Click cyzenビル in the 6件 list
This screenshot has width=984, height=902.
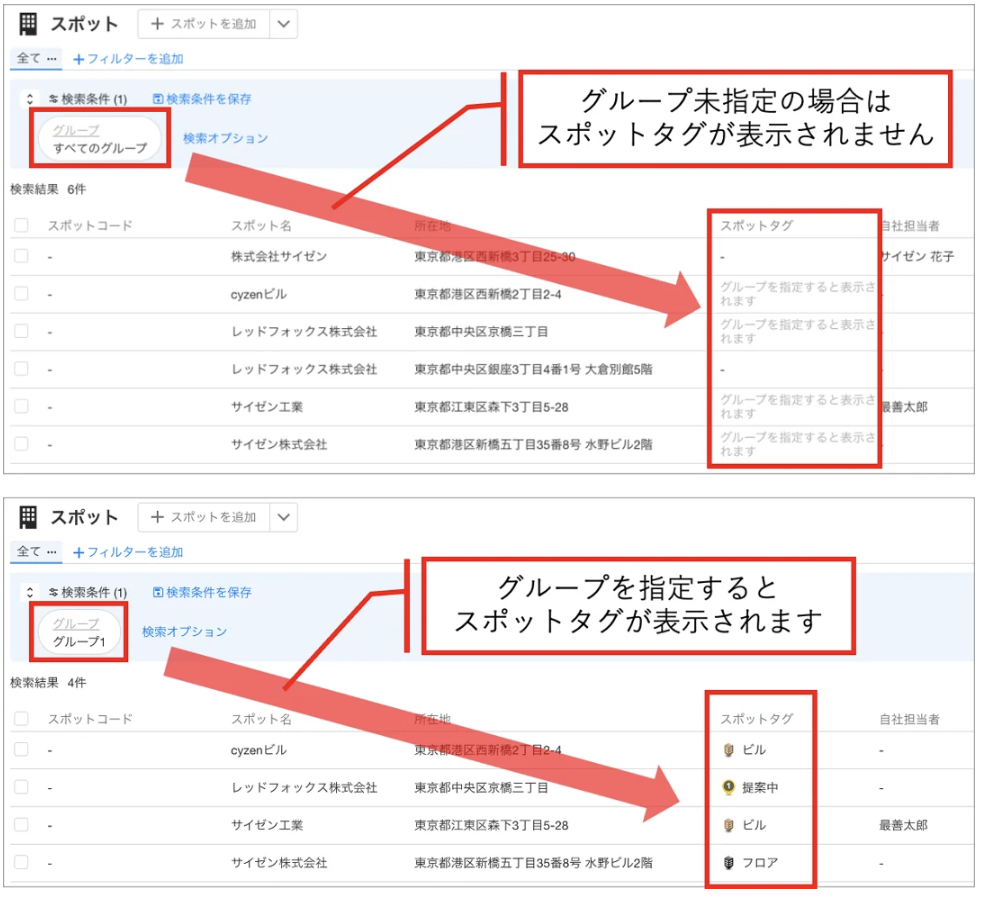click(x=259, y=294)
